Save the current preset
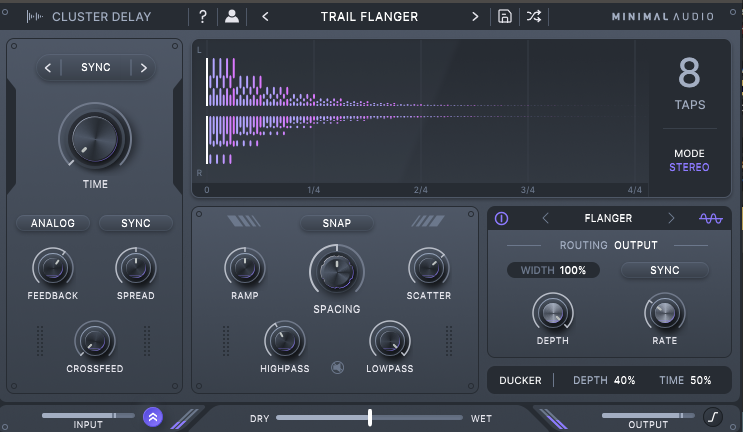This screenshot has height=432, width=743. 505,16
